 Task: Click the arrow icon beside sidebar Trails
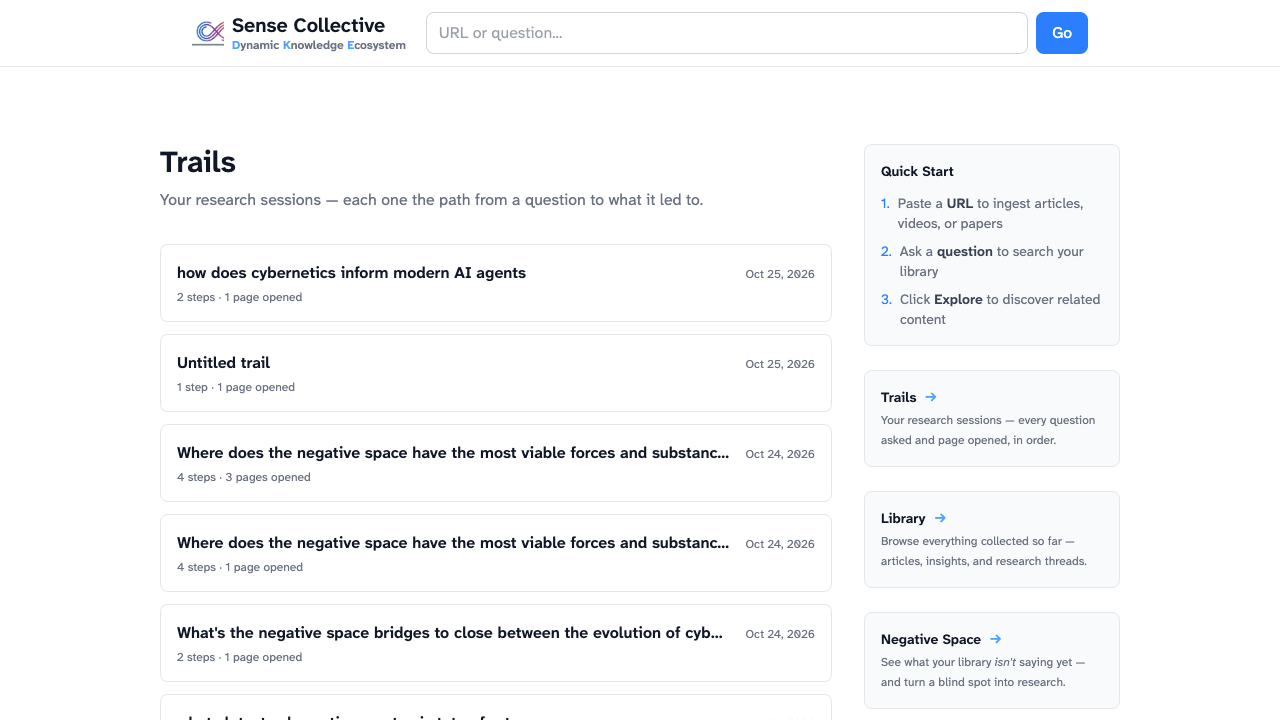(x=931, y=397)
